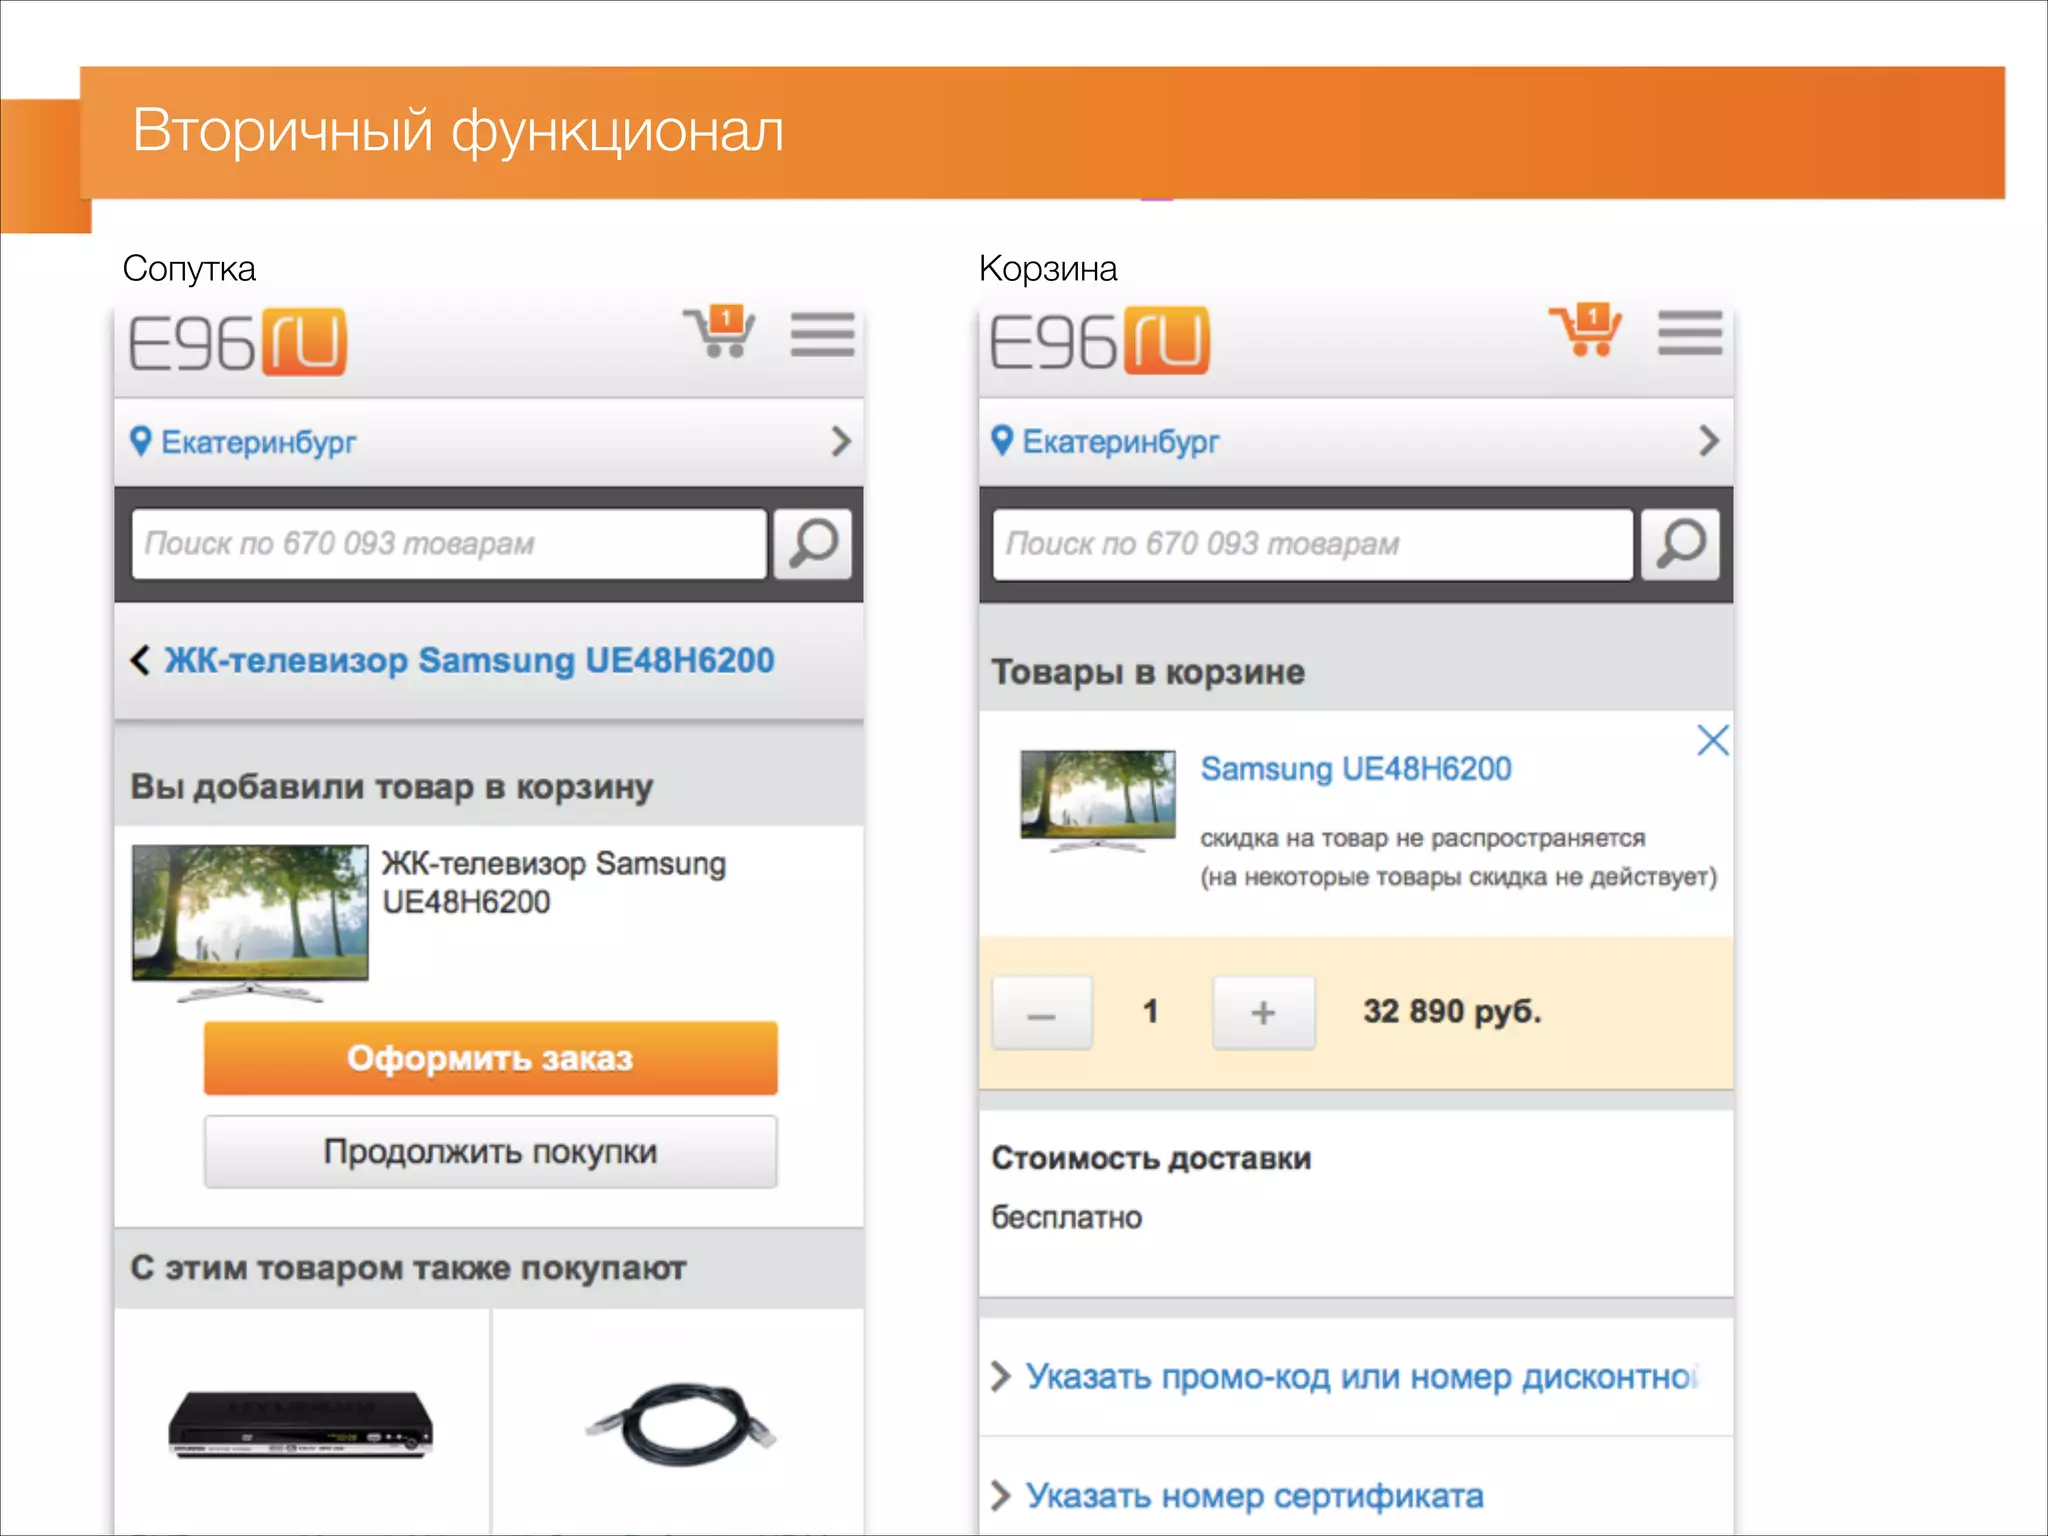Click quantity value 1 in cart

1151,1011
